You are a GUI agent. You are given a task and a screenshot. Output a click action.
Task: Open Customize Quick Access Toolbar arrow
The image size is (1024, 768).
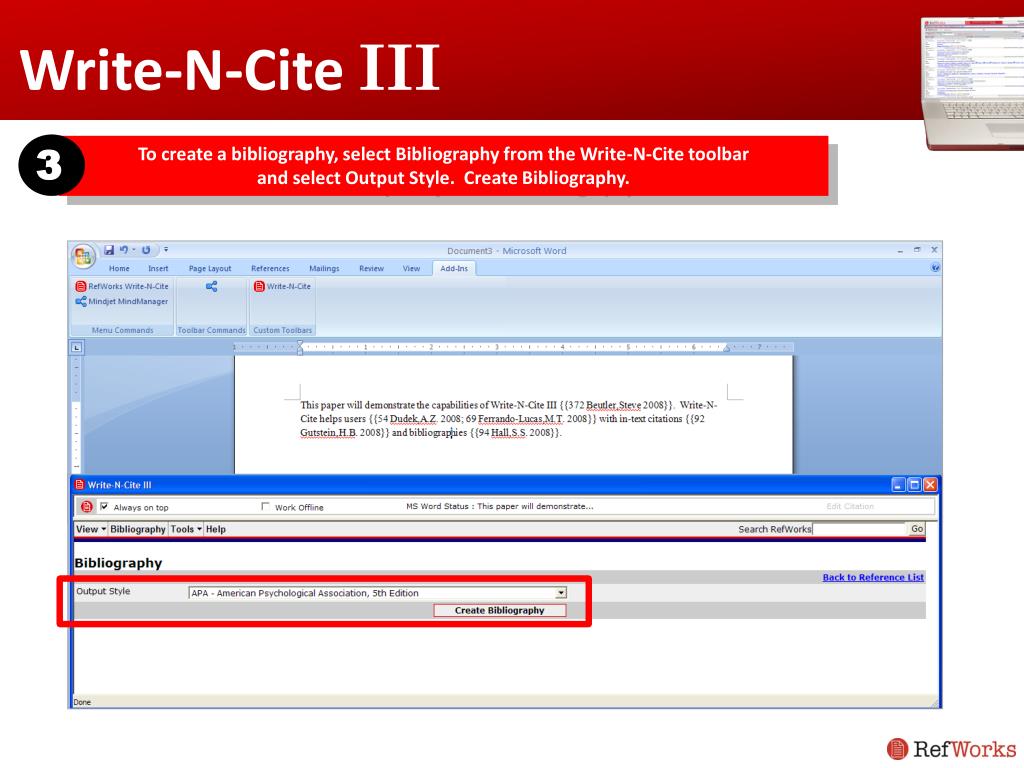coord(166,250)
